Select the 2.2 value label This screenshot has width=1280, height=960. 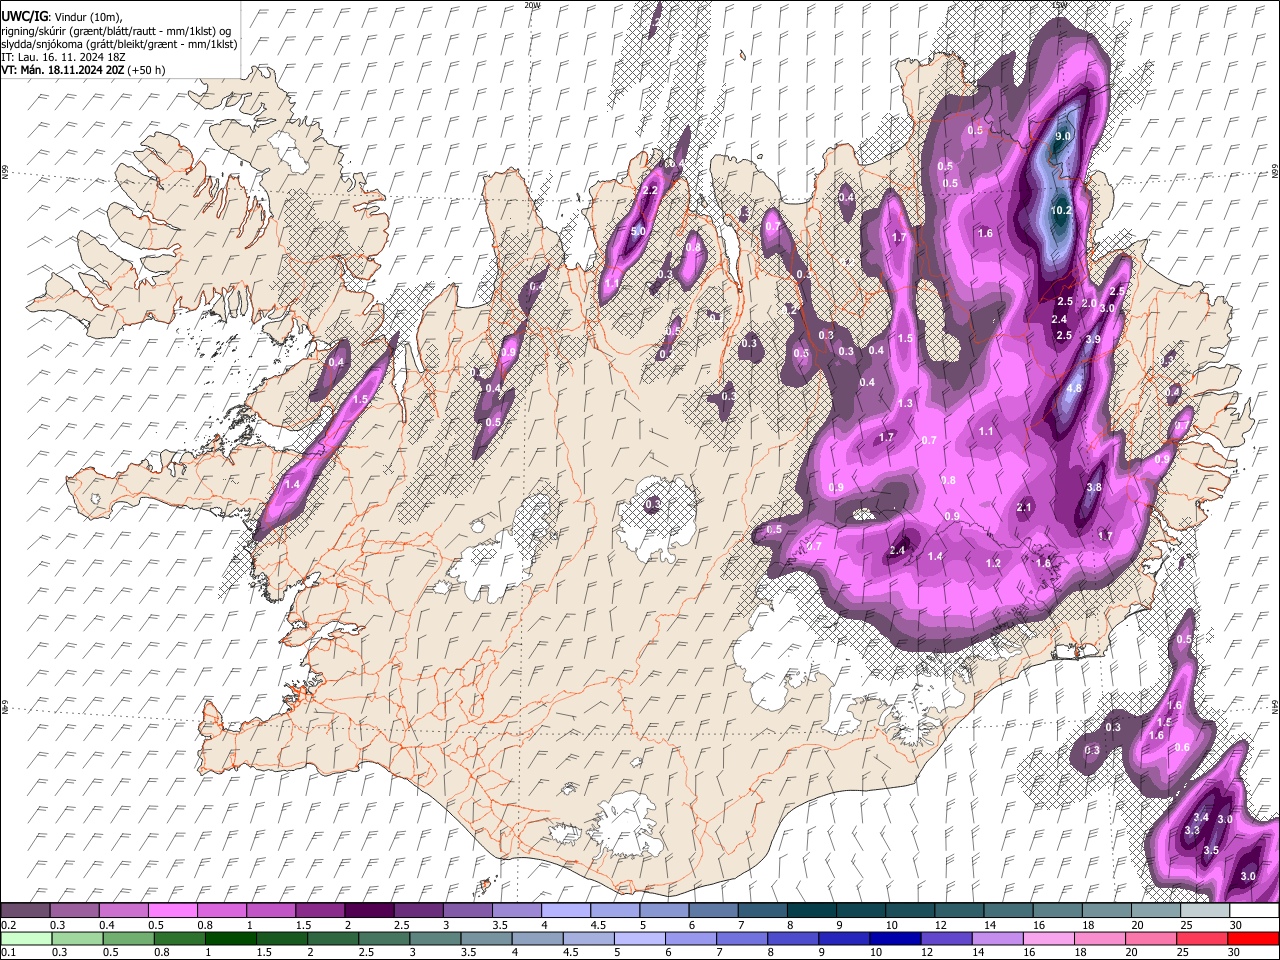(650, 191)
